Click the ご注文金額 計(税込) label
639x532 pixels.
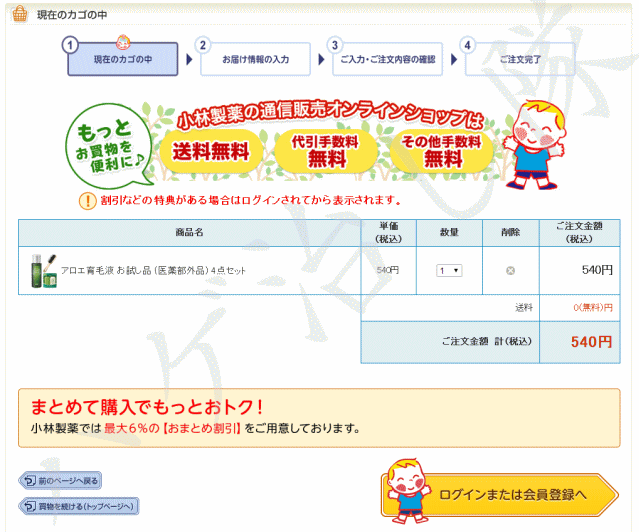[x=487, y=341]
